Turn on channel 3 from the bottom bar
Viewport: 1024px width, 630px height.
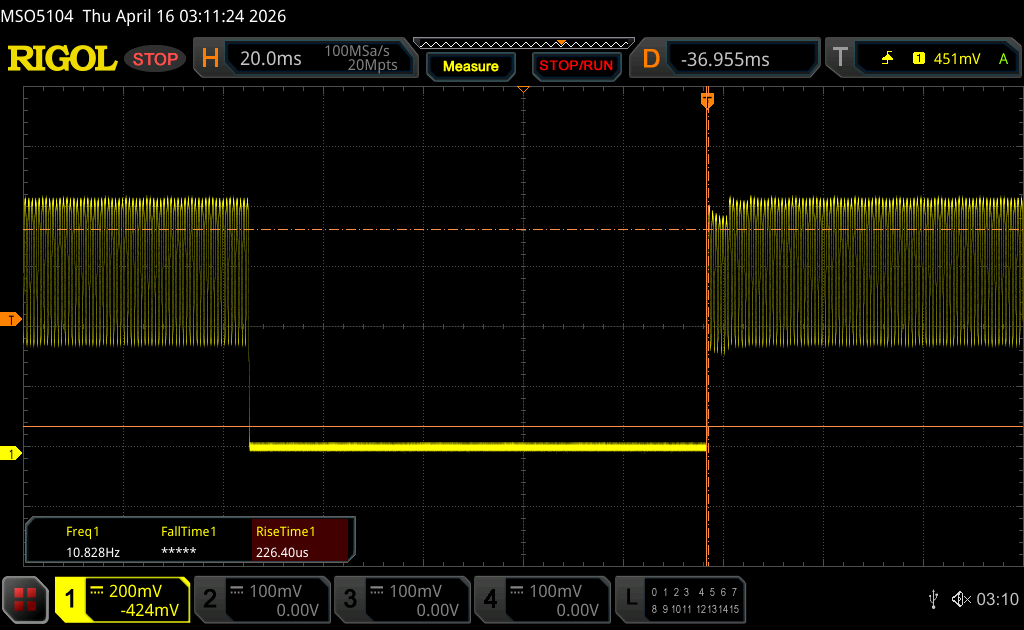(x=401, y=599)
